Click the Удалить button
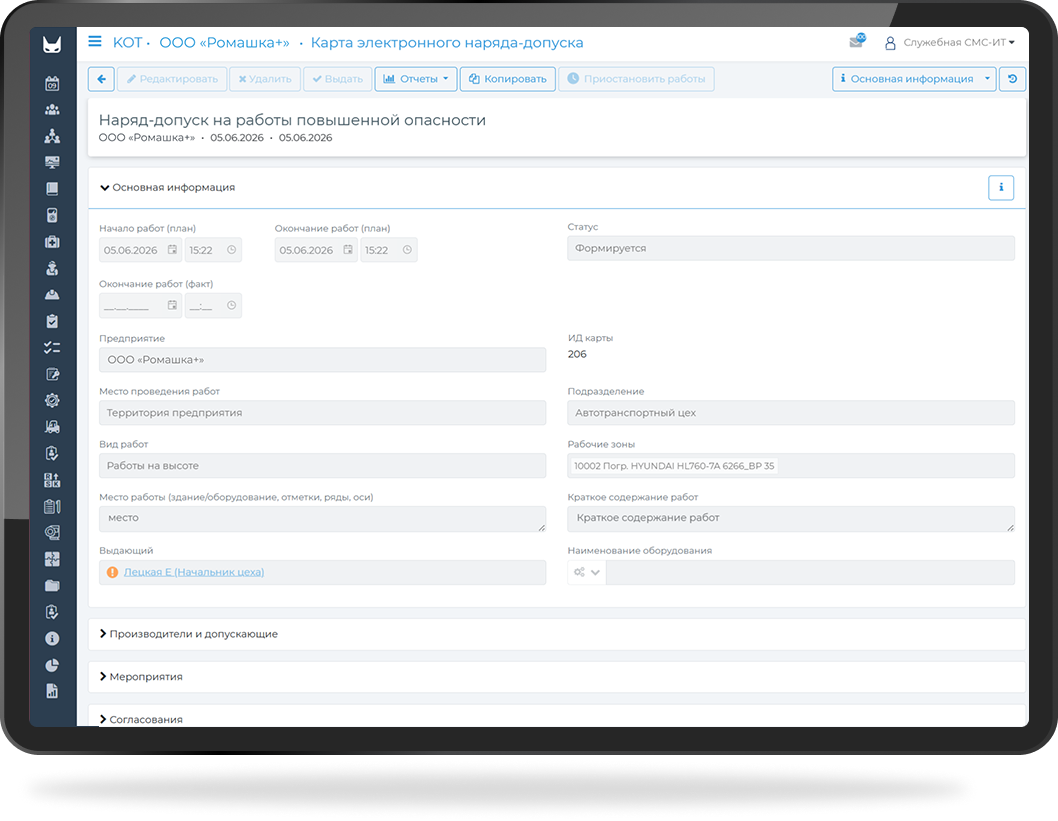 point(265,79)
